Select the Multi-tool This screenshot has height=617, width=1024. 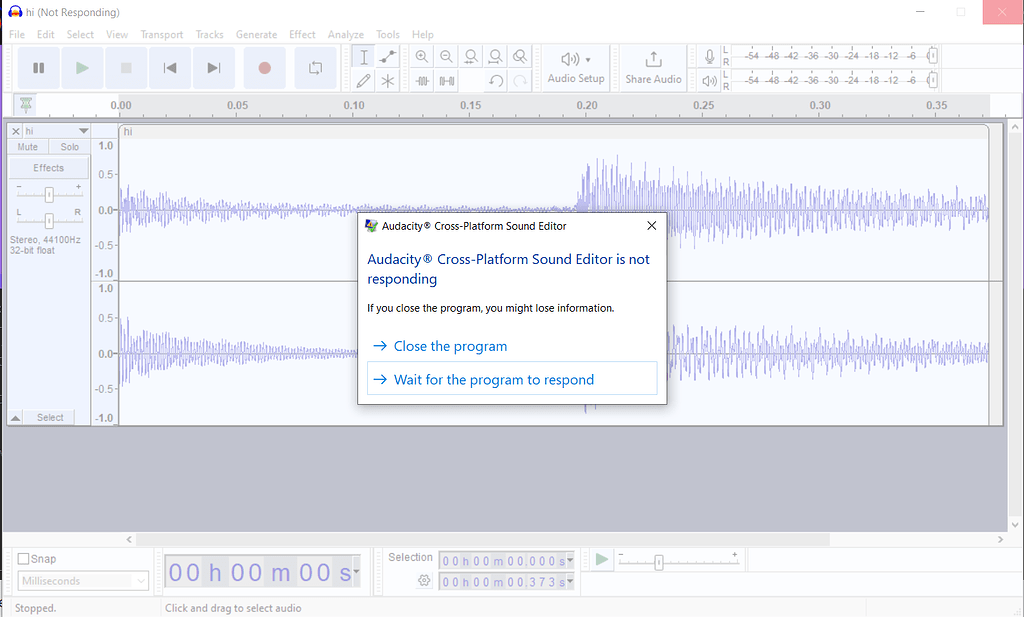tap(388, 80)
